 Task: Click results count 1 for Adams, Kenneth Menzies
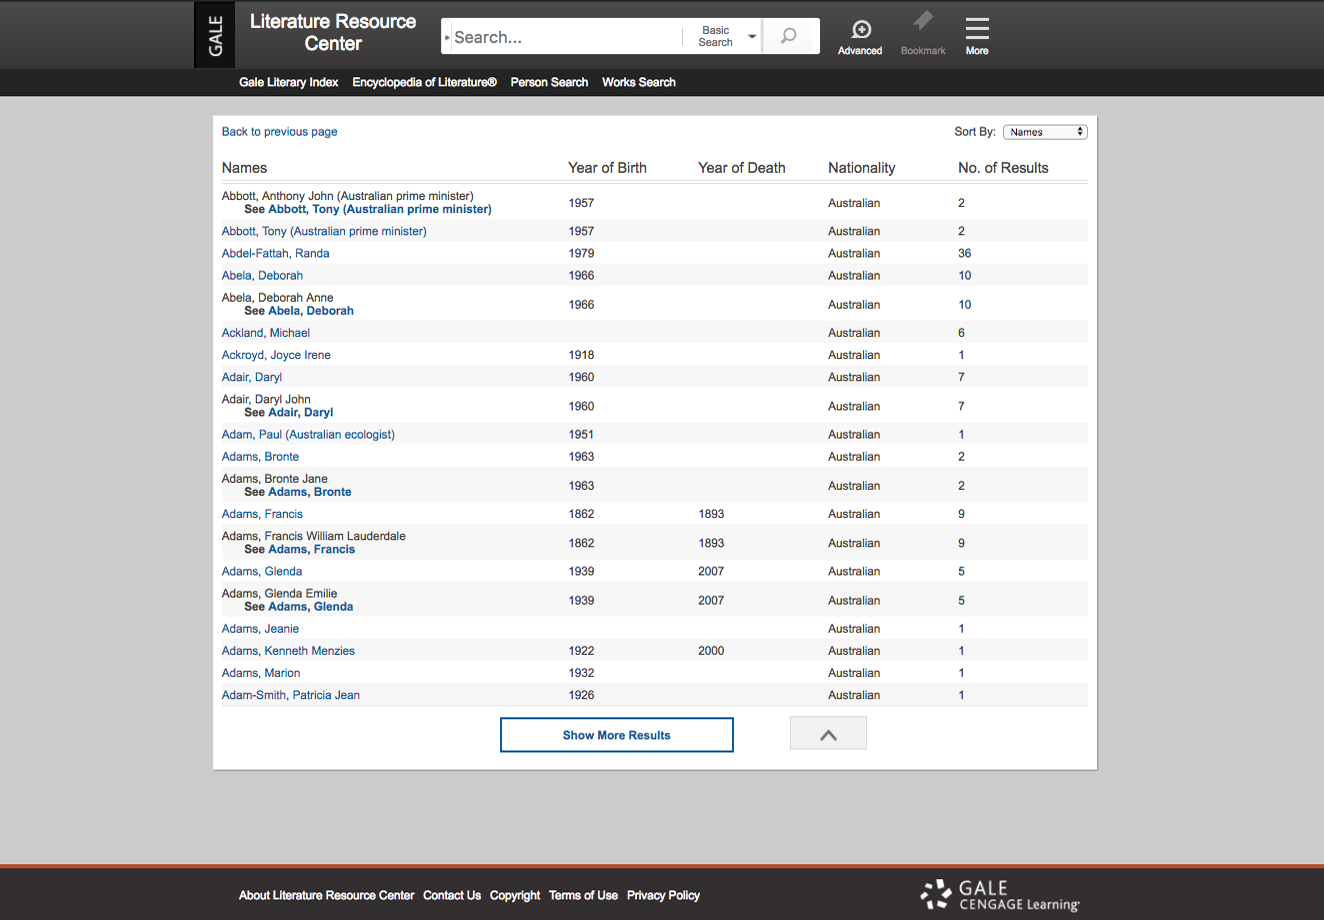(x=962, y=651)
